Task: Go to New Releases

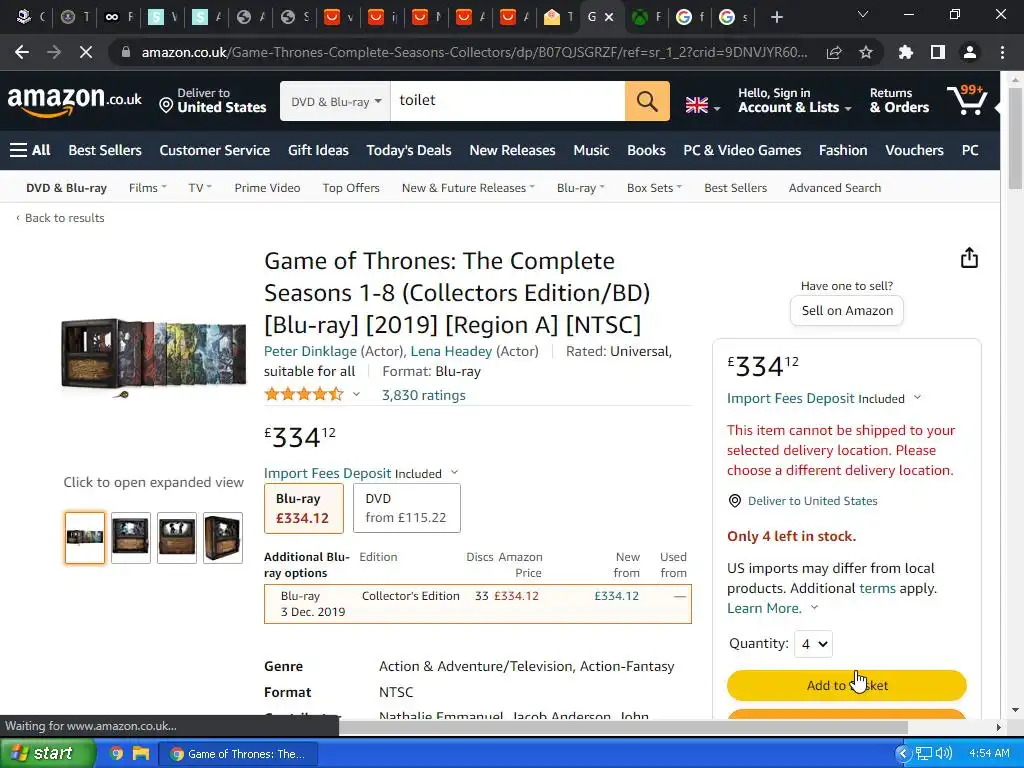Action: pyautogui.click(x=512, y=150)
